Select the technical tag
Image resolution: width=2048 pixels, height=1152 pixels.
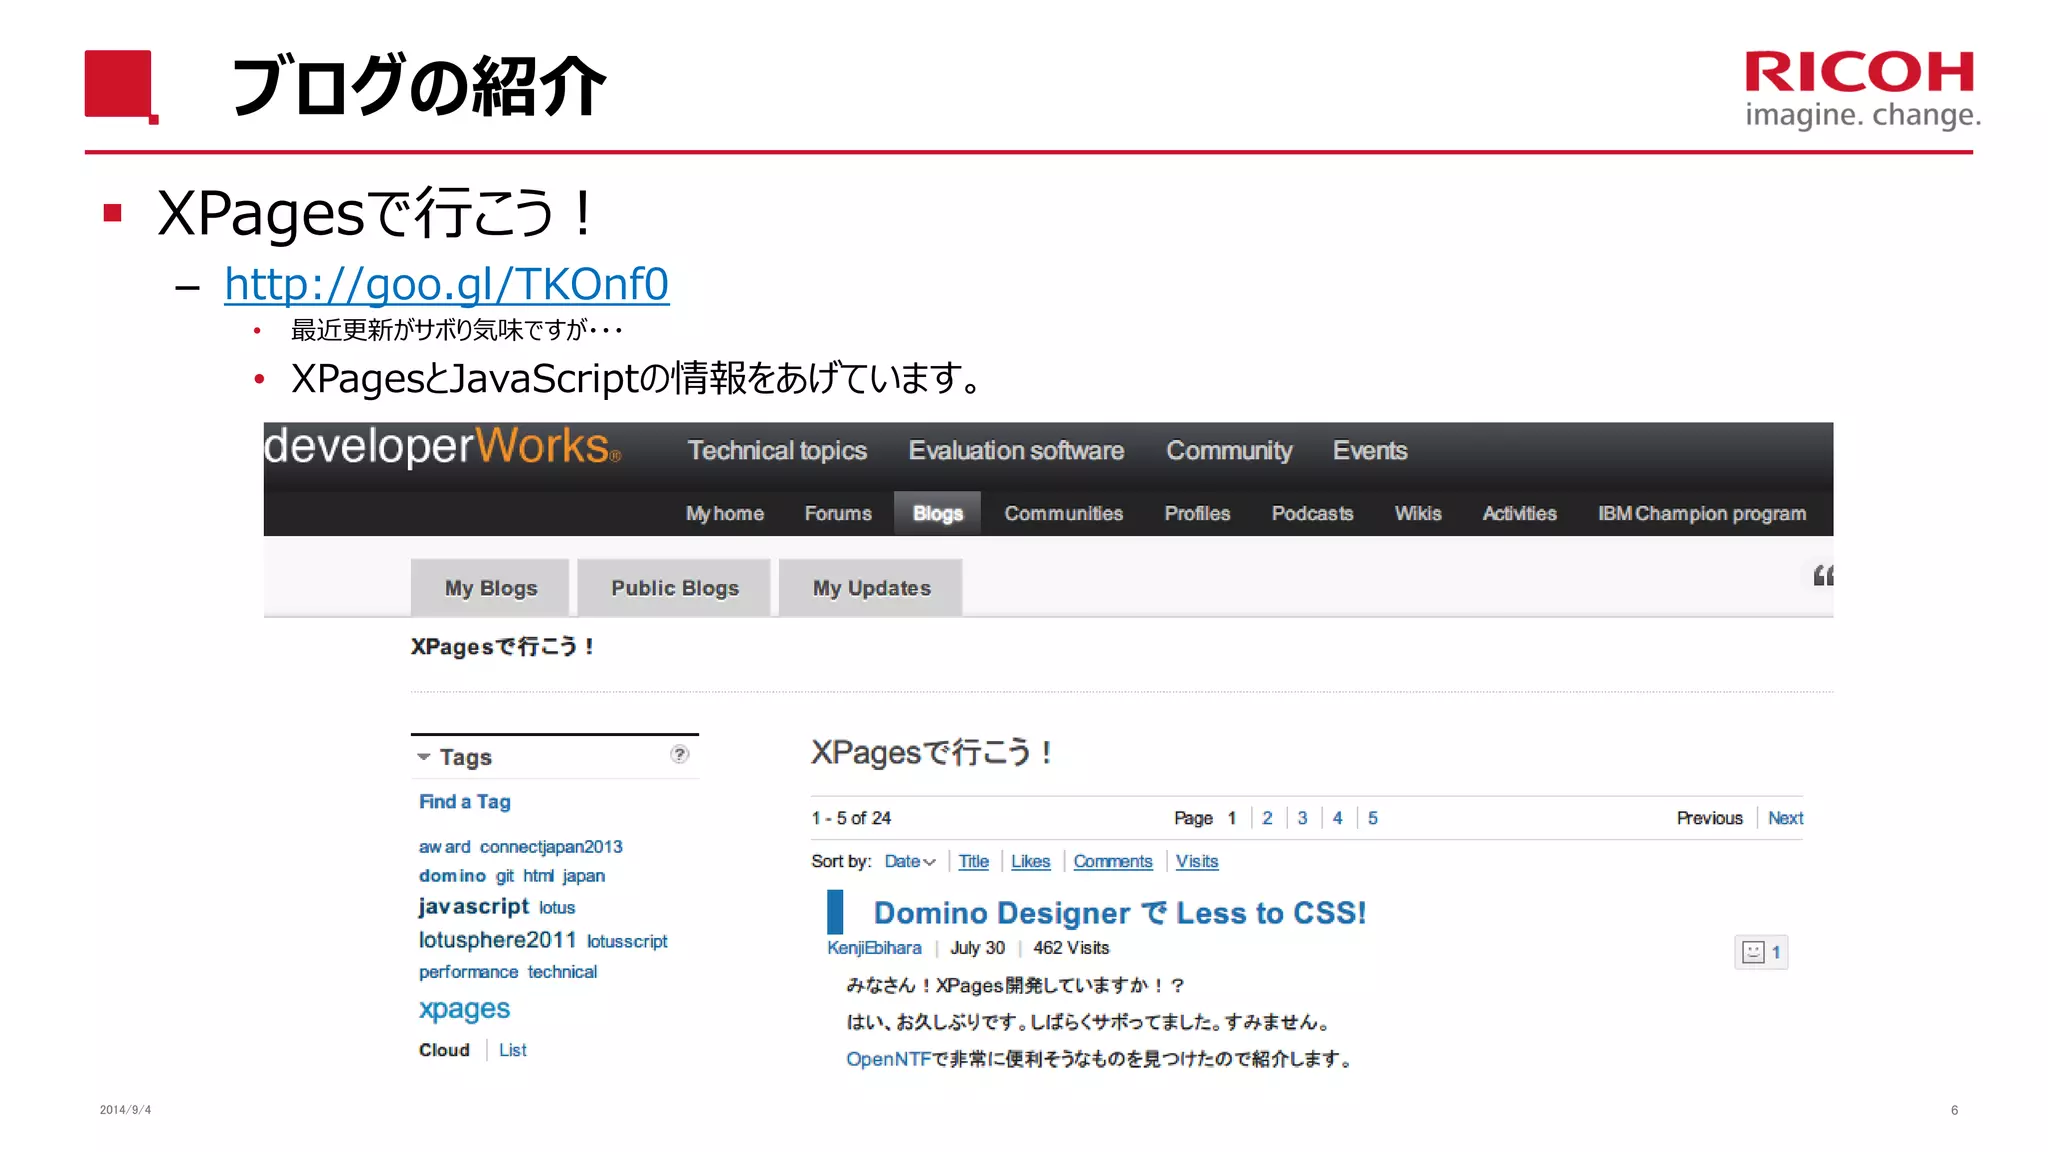pos(562,972)
